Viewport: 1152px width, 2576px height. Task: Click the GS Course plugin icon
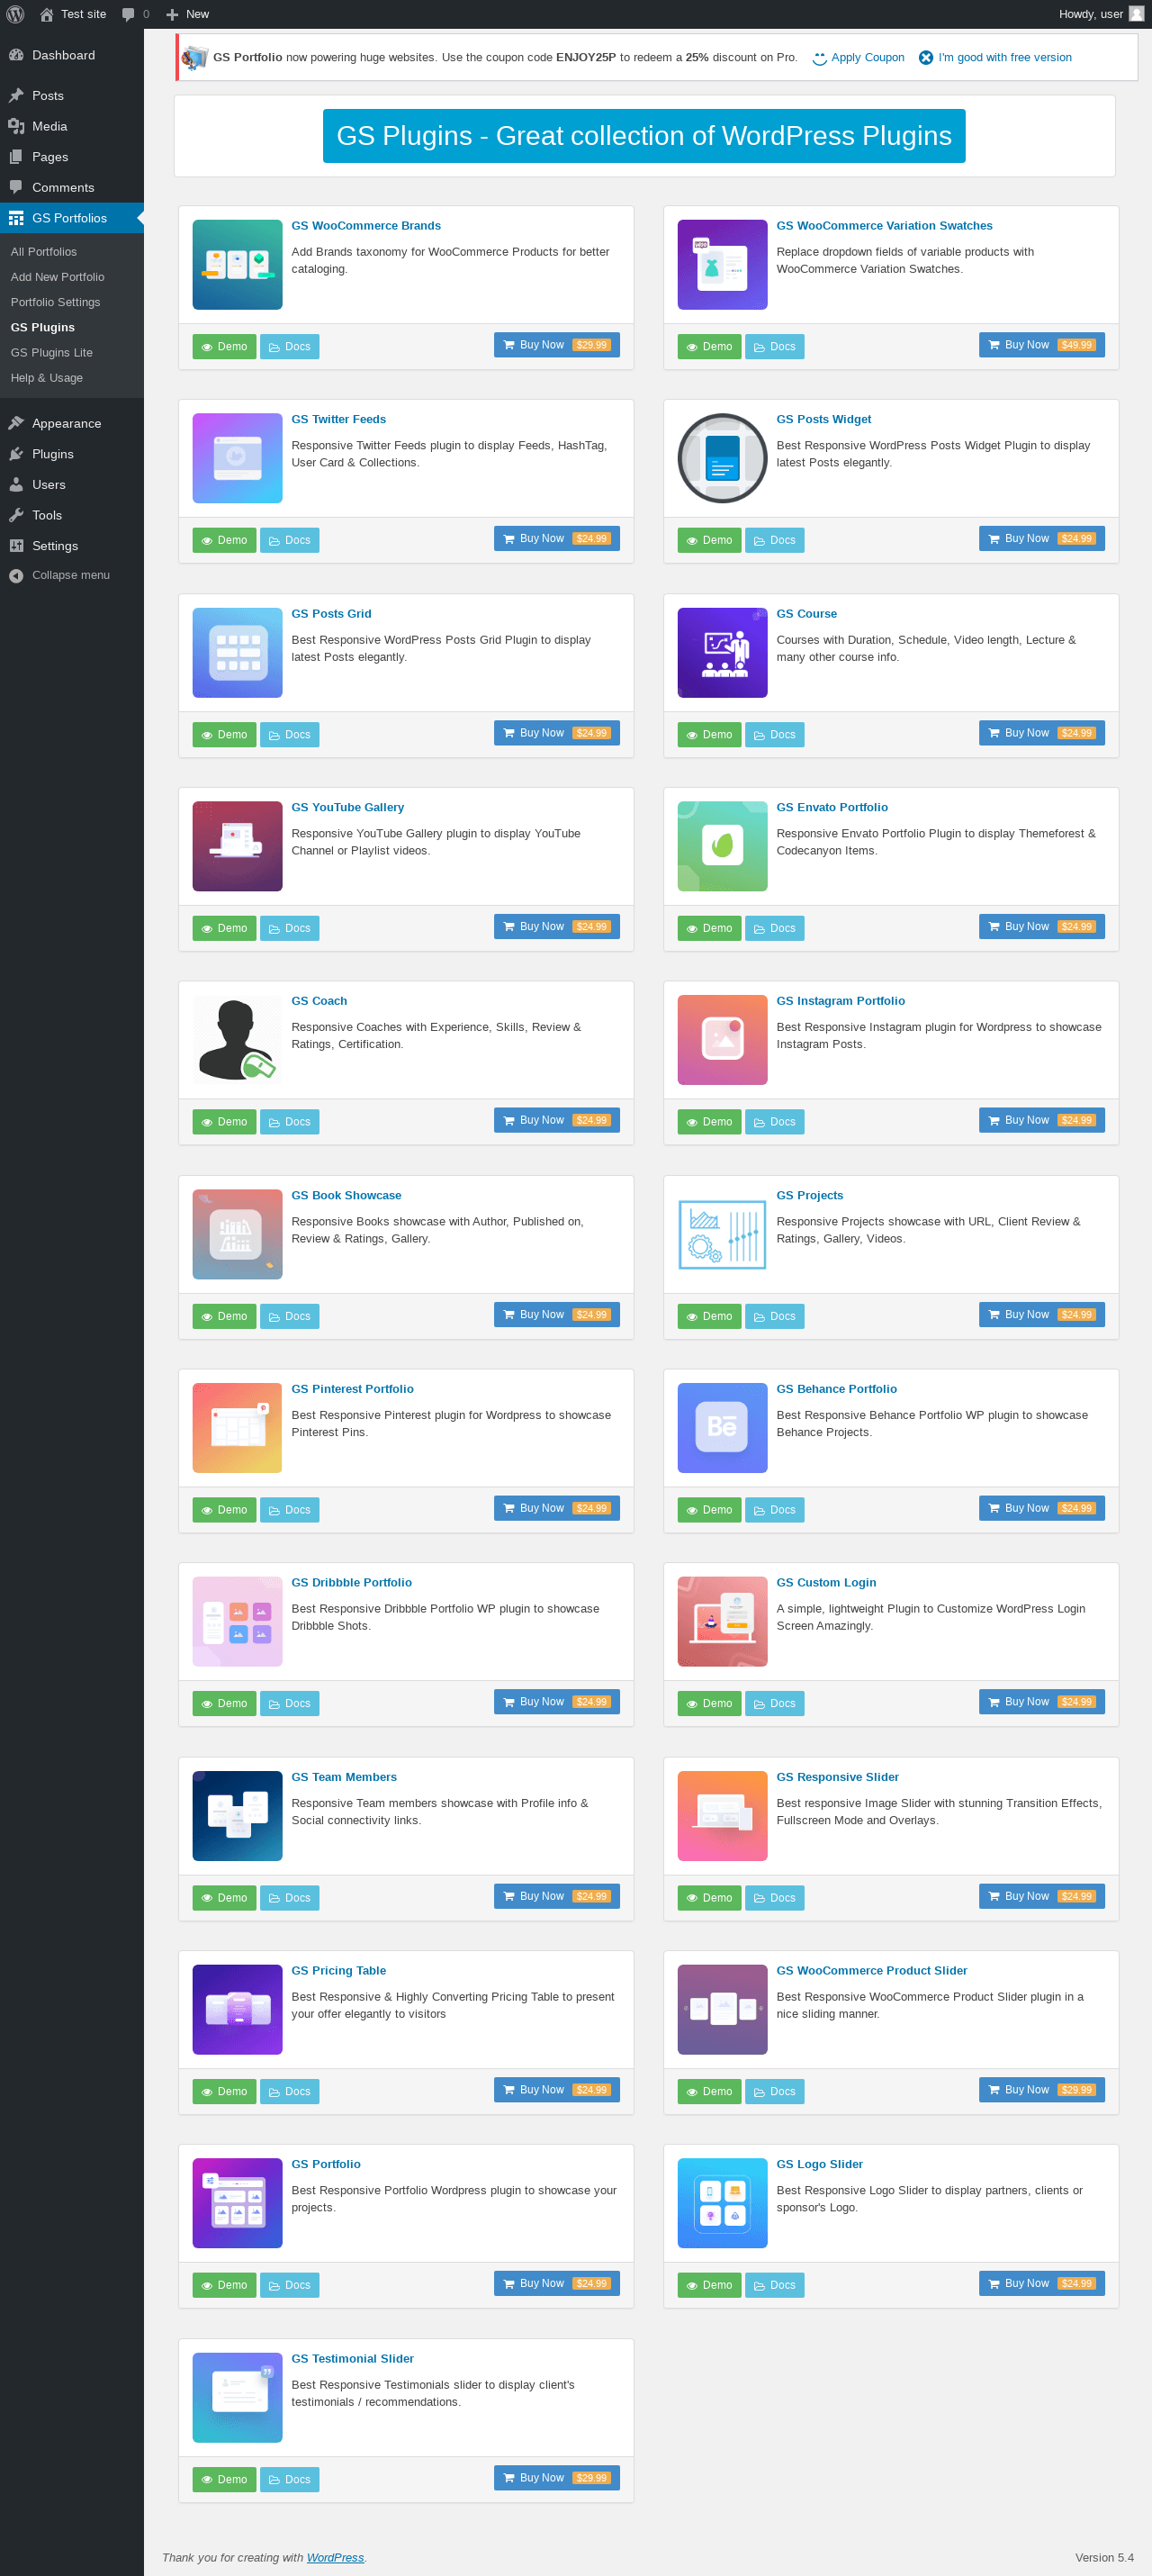pyautogui.click(x=722, y=653)
